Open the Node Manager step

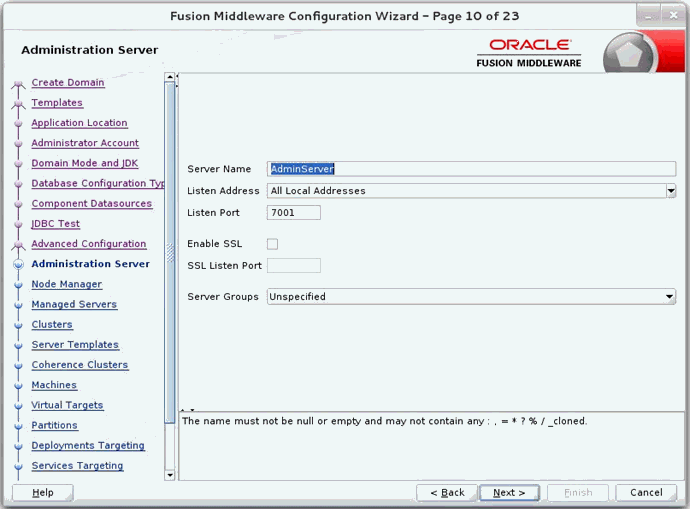(66, 284)
